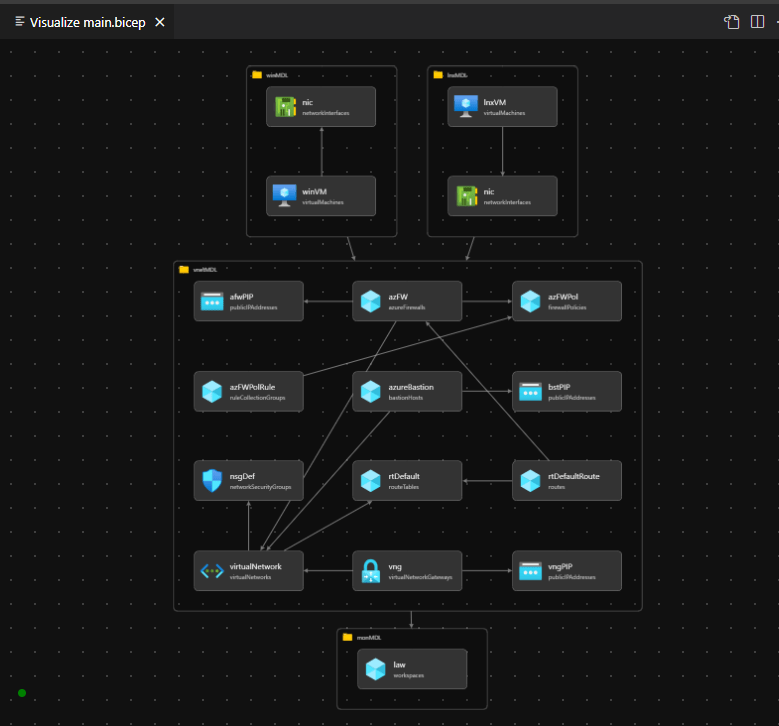Click the nic icon inside lnxMDL module

pos(464,196)
